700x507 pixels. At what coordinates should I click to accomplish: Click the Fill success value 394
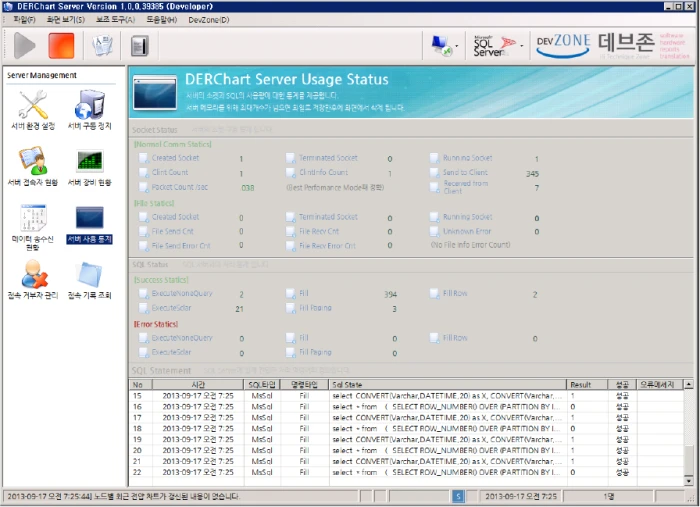pyautogui.click(x=390, y=295)
